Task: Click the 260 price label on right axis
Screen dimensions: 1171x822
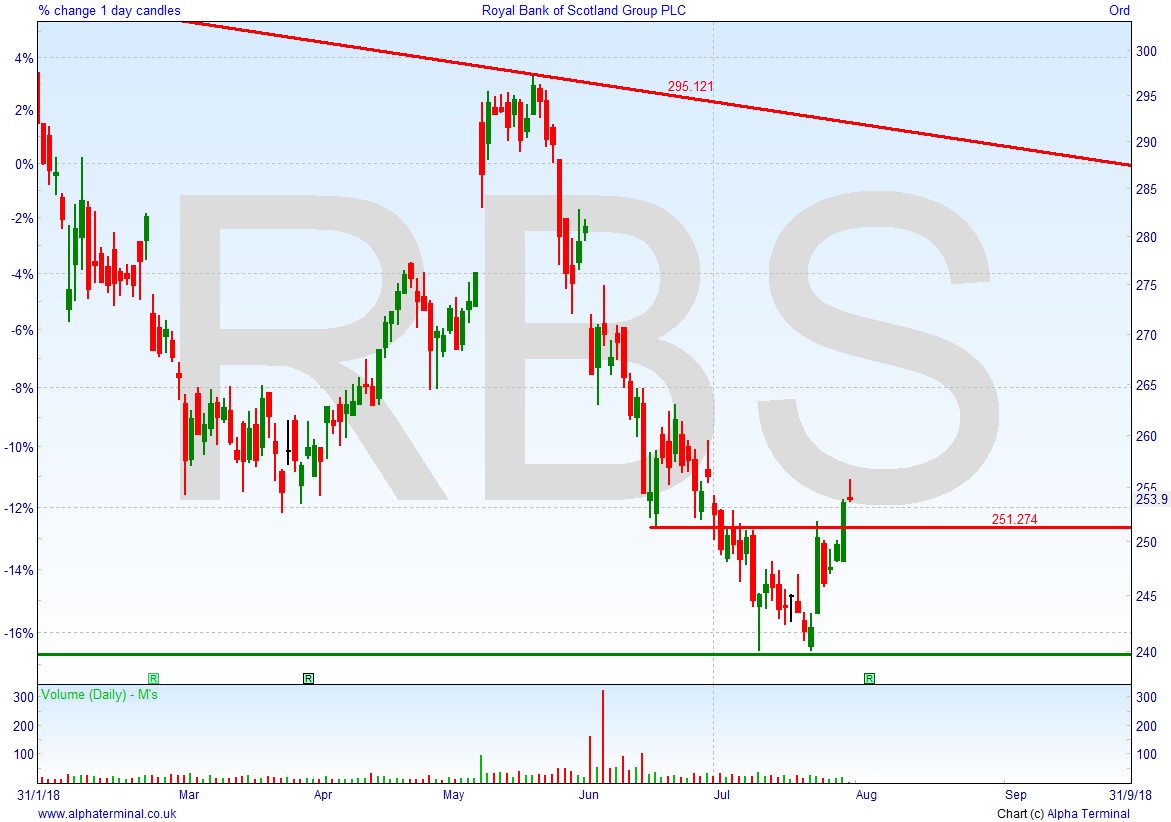Action: tap(1146, 436)
